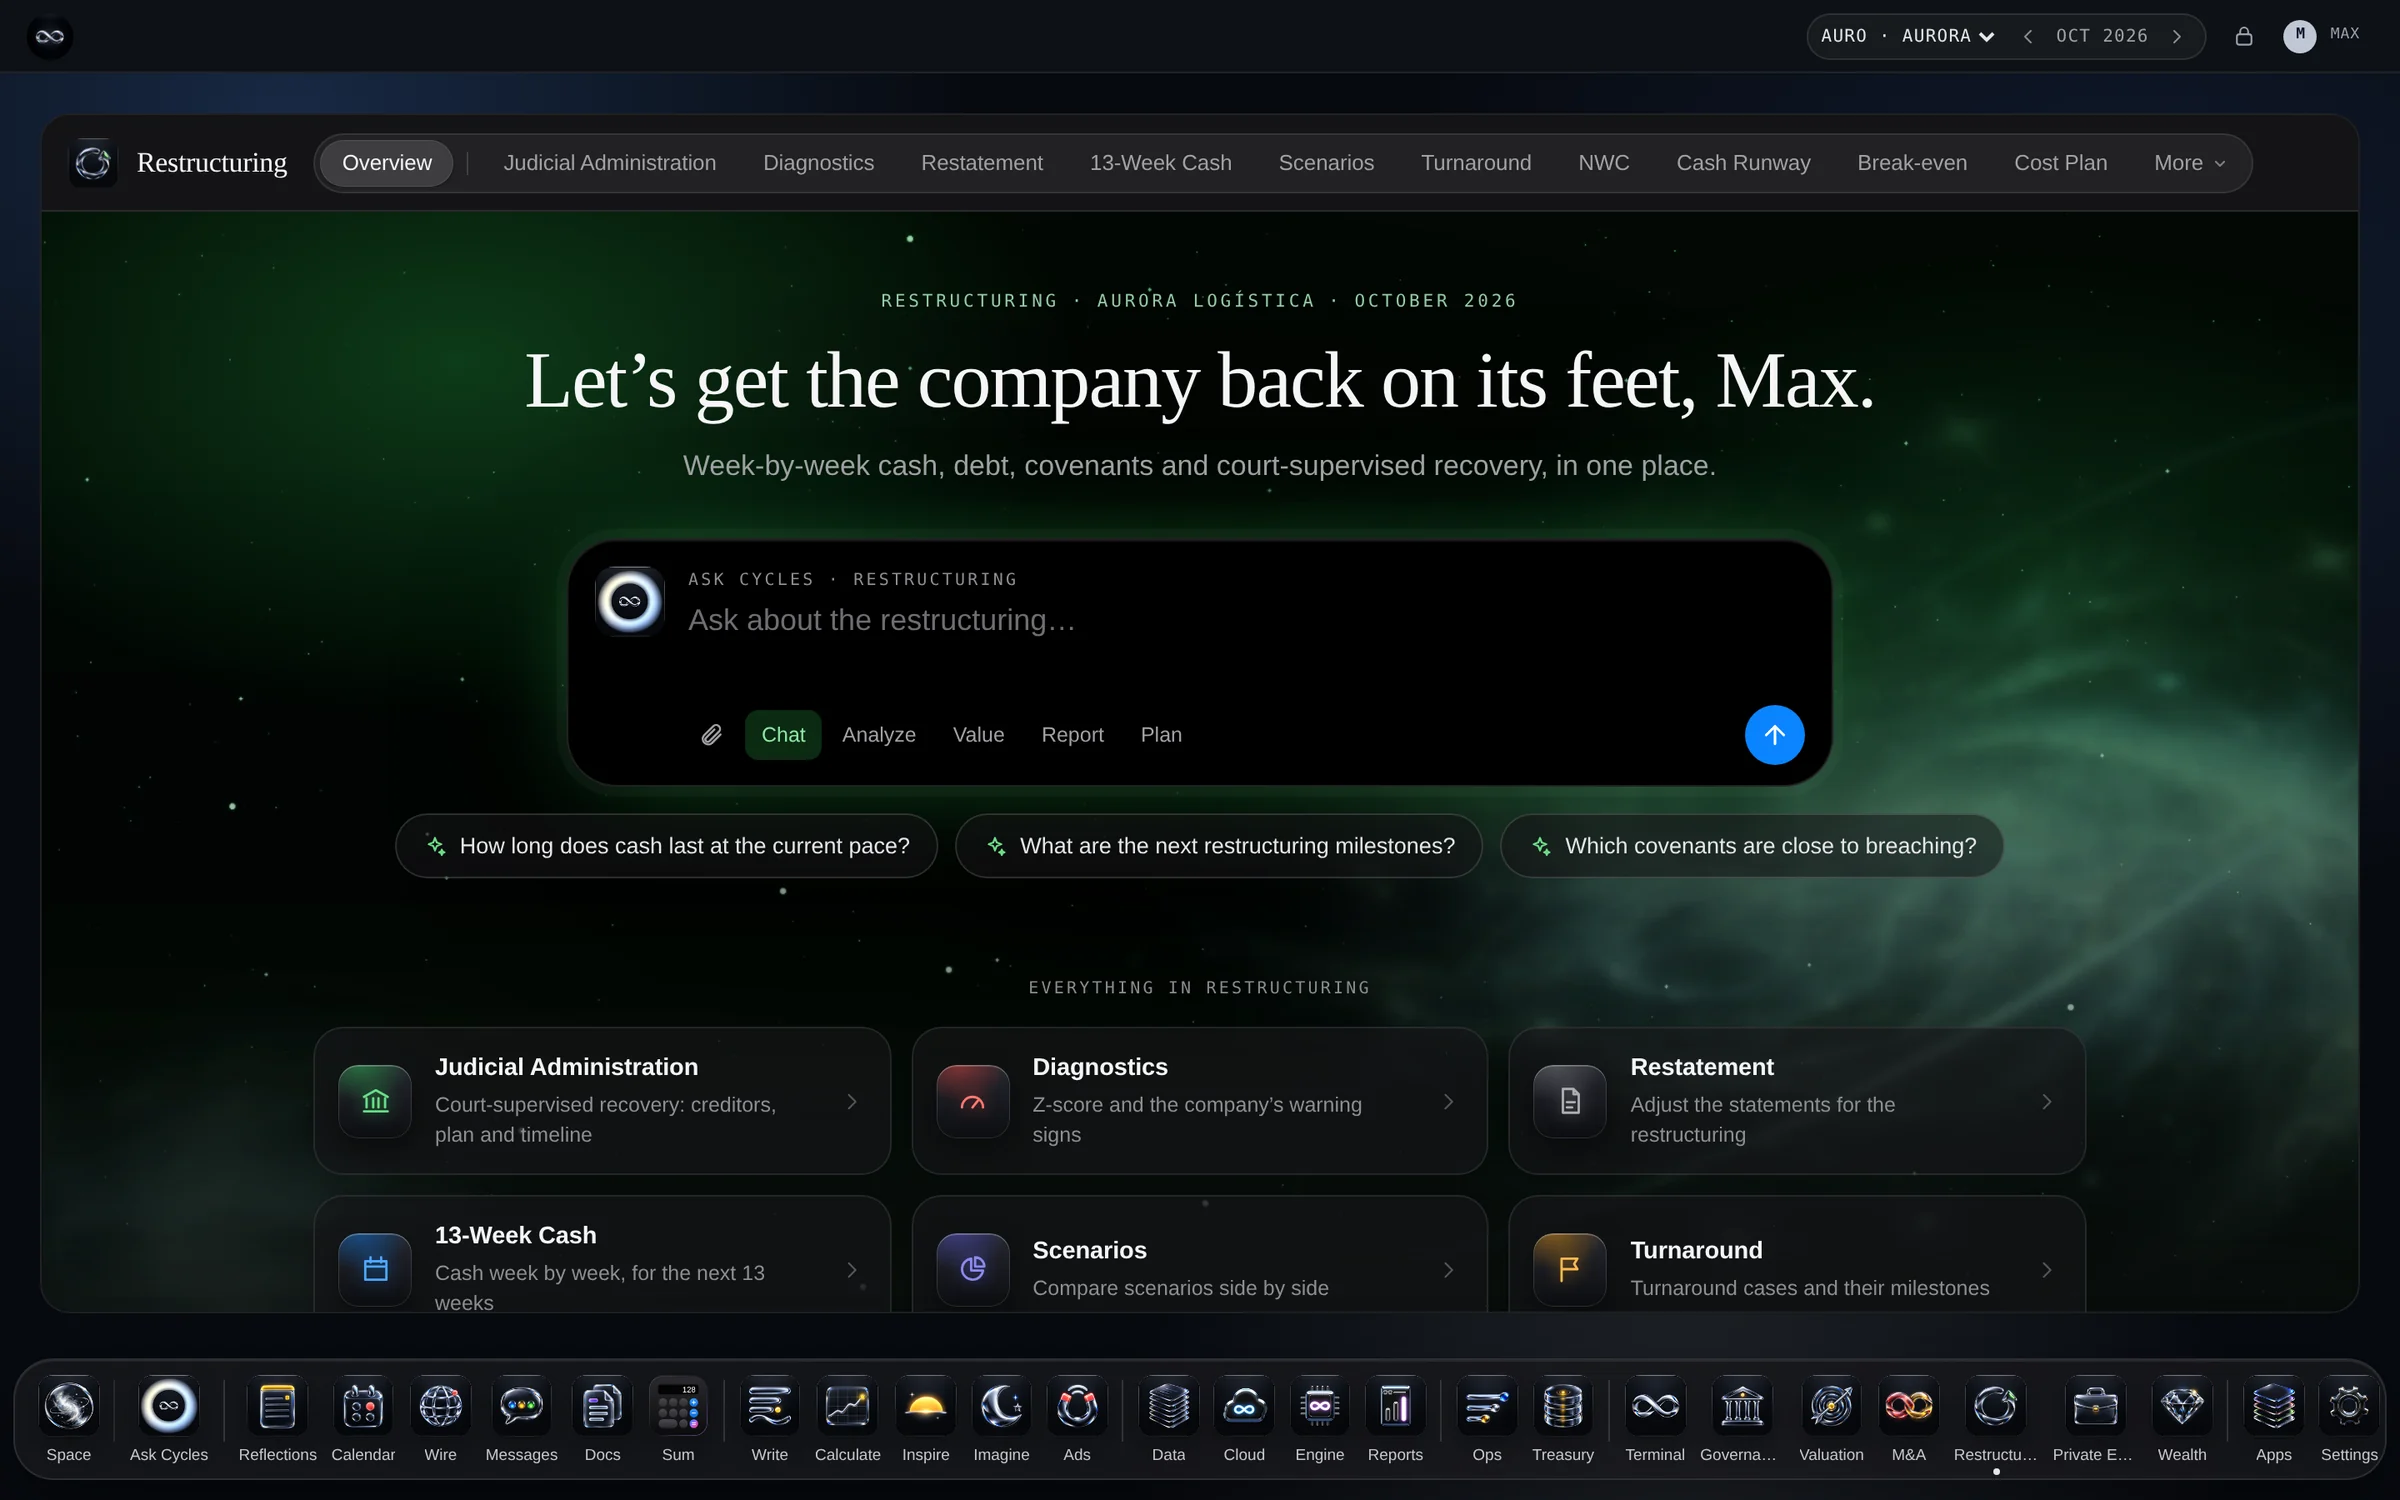Open the Engine dock icon
The width and height of the screenshot is (2400, 1500).
[1319, 1407]
